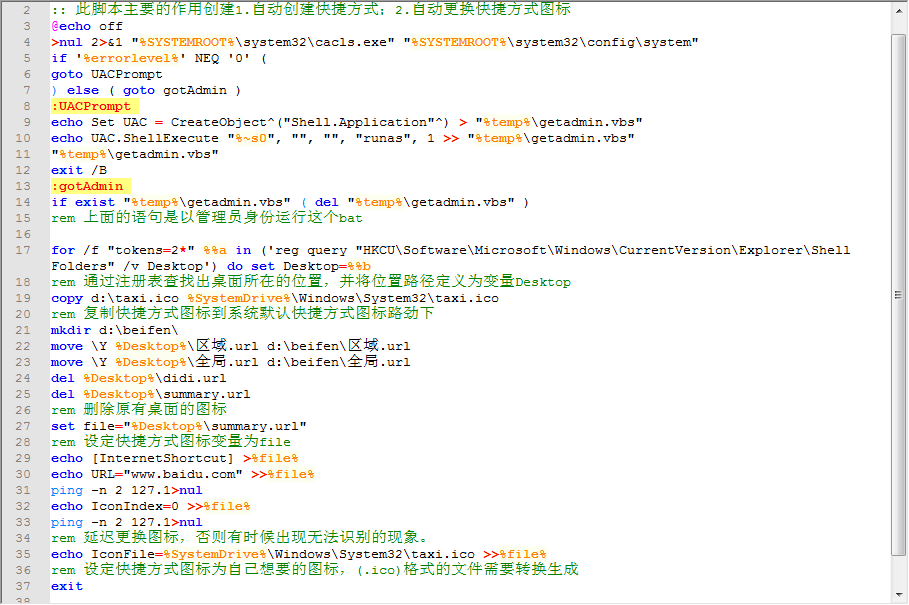Click line number 11 in the margin
The width and height of the screenshot is (909, 605).
pyautogui.click(x=23, y=154)
